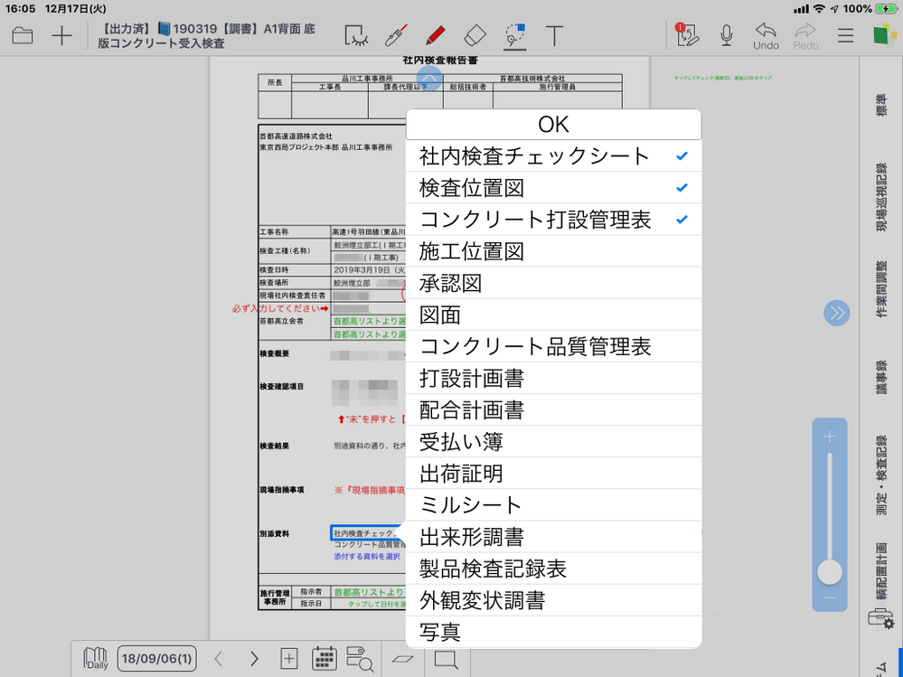
Task: Select the Text tool in the toolbar
Action: (x=555, y=36)
